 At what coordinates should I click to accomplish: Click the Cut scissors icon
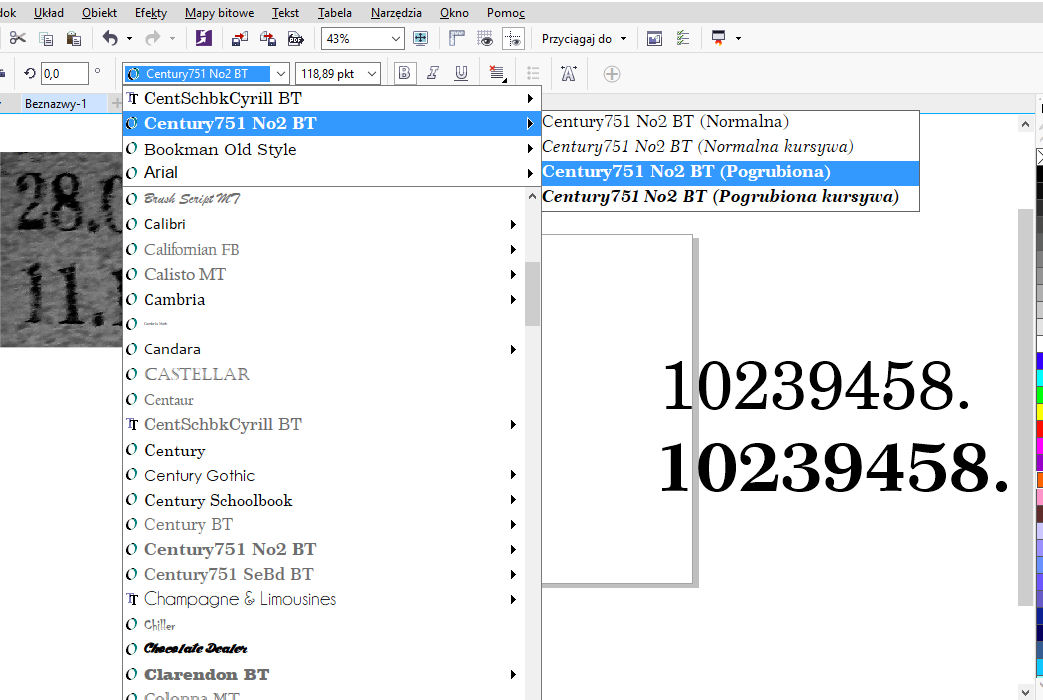(x=17, y=39)
